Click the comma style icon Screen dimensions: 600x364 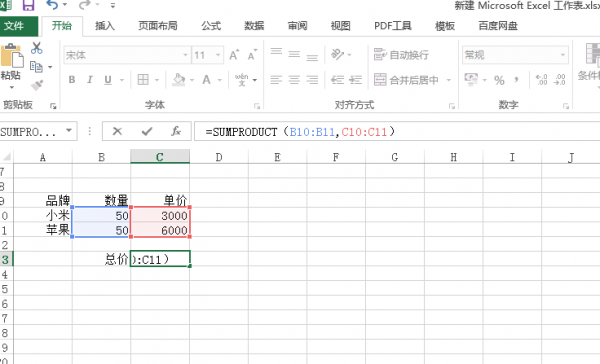pos(517,80)
